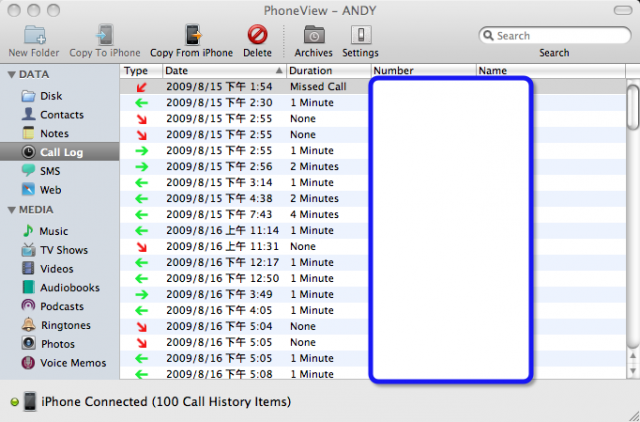Click the scrollbar up arrow
Image resolution: width=640 pixels, height=422 pixels.
(633, 357)
